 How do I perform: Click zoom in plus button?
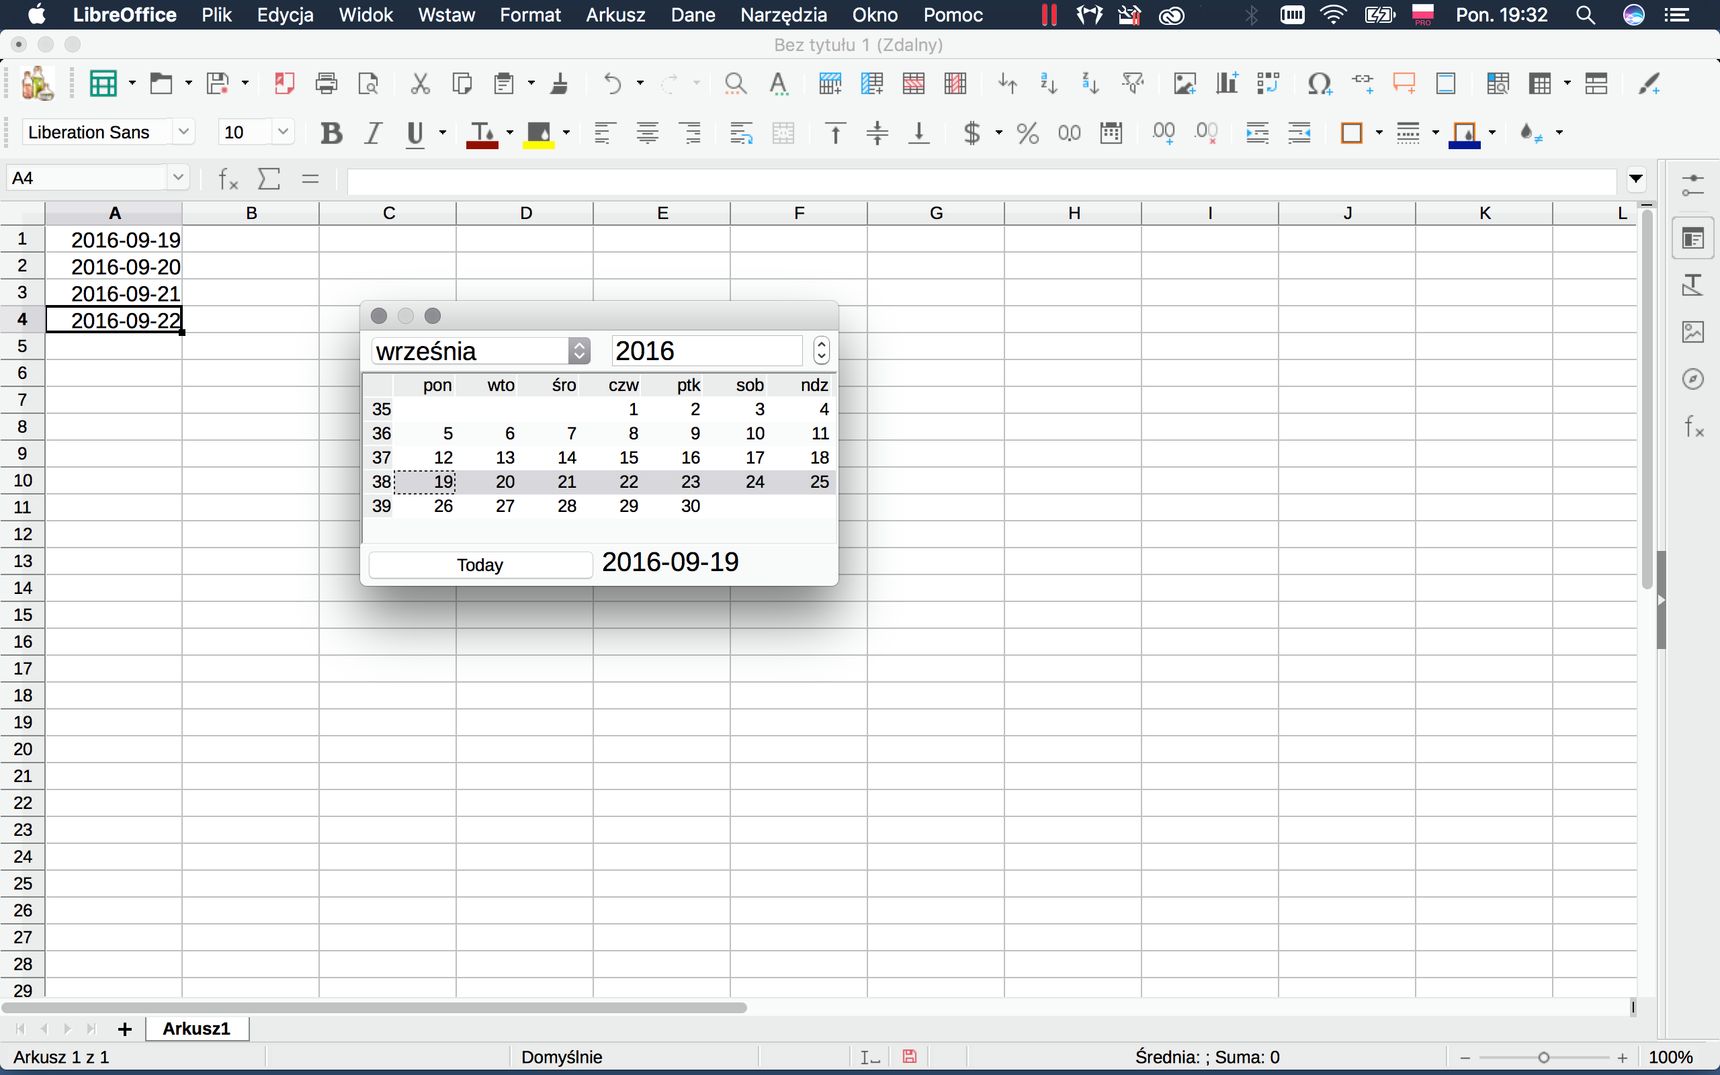1622,1057
